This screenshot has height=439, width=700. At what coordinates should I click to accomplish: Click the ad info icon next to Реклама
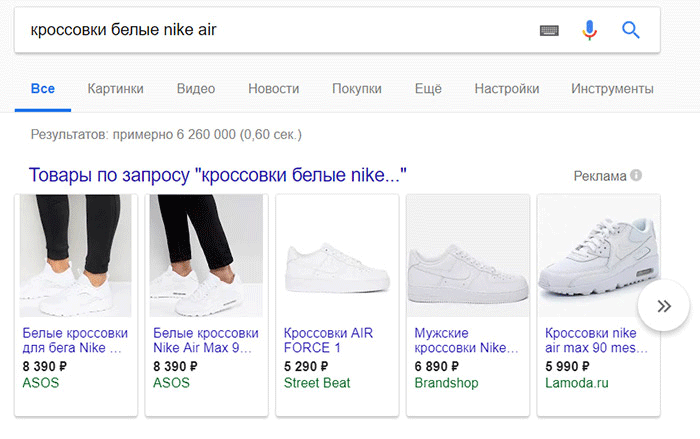[x=636, y=176]
